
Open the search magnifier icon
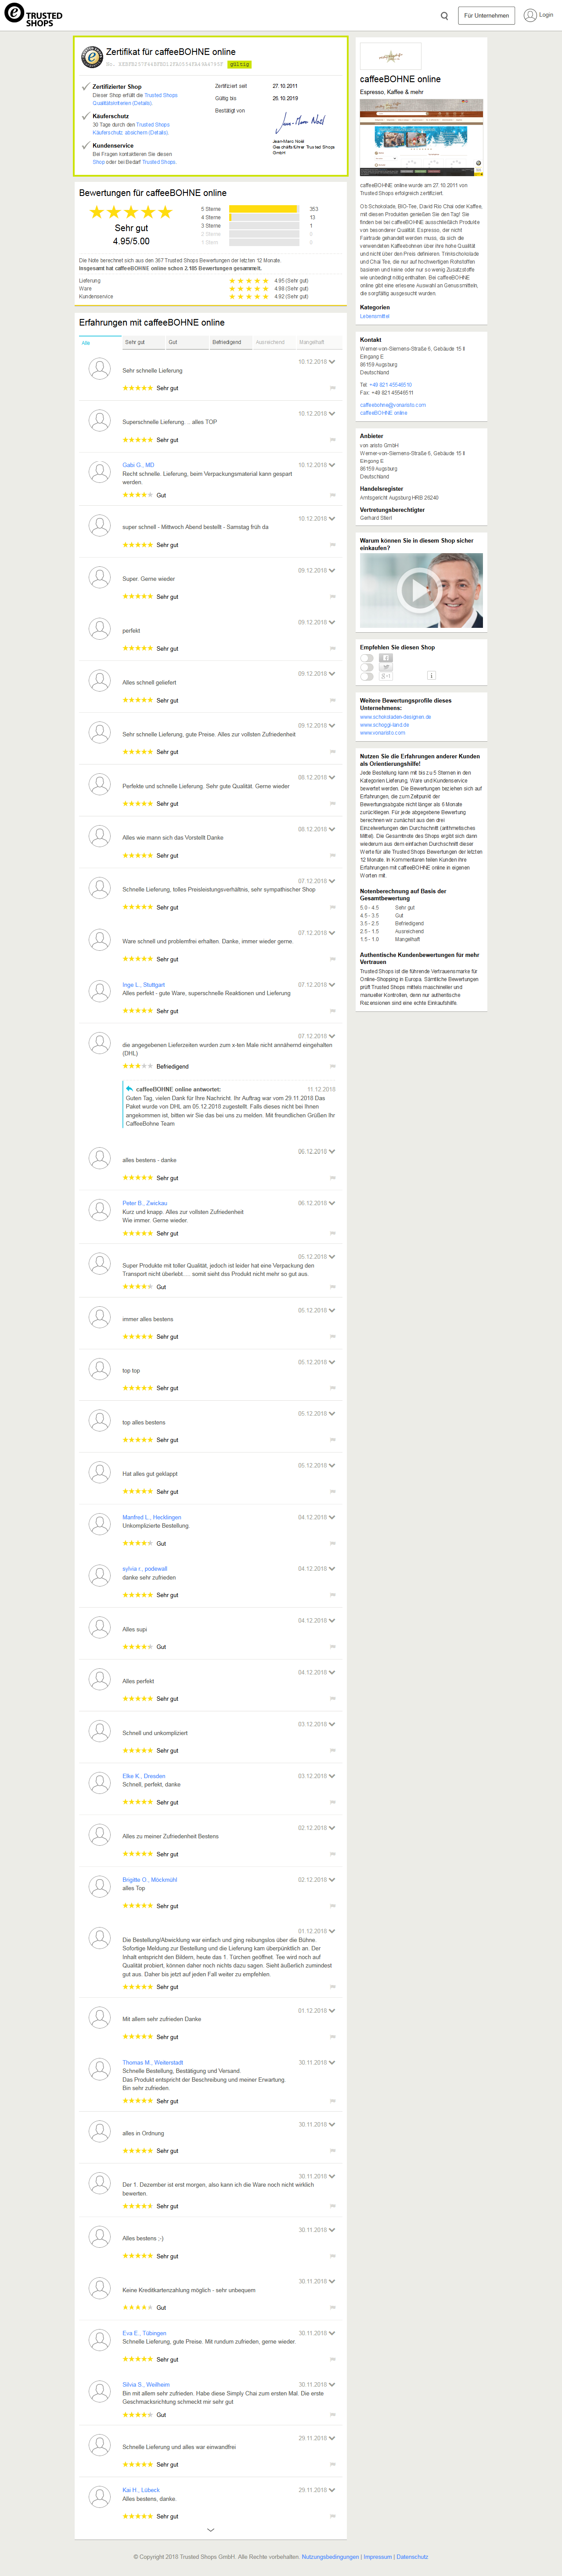pyautogui.click(x=444, y=16)
